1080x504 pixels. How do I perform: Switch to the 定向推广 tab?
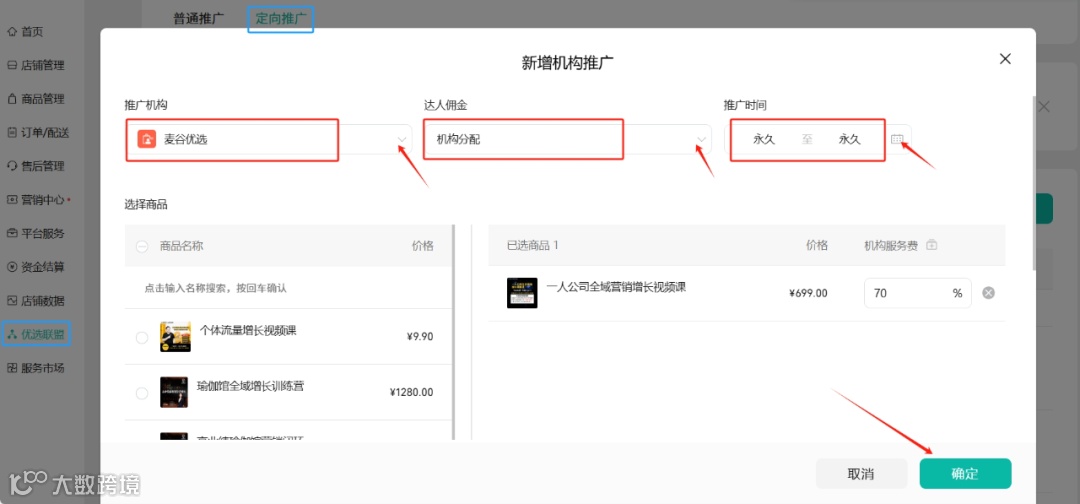[281, 19]
